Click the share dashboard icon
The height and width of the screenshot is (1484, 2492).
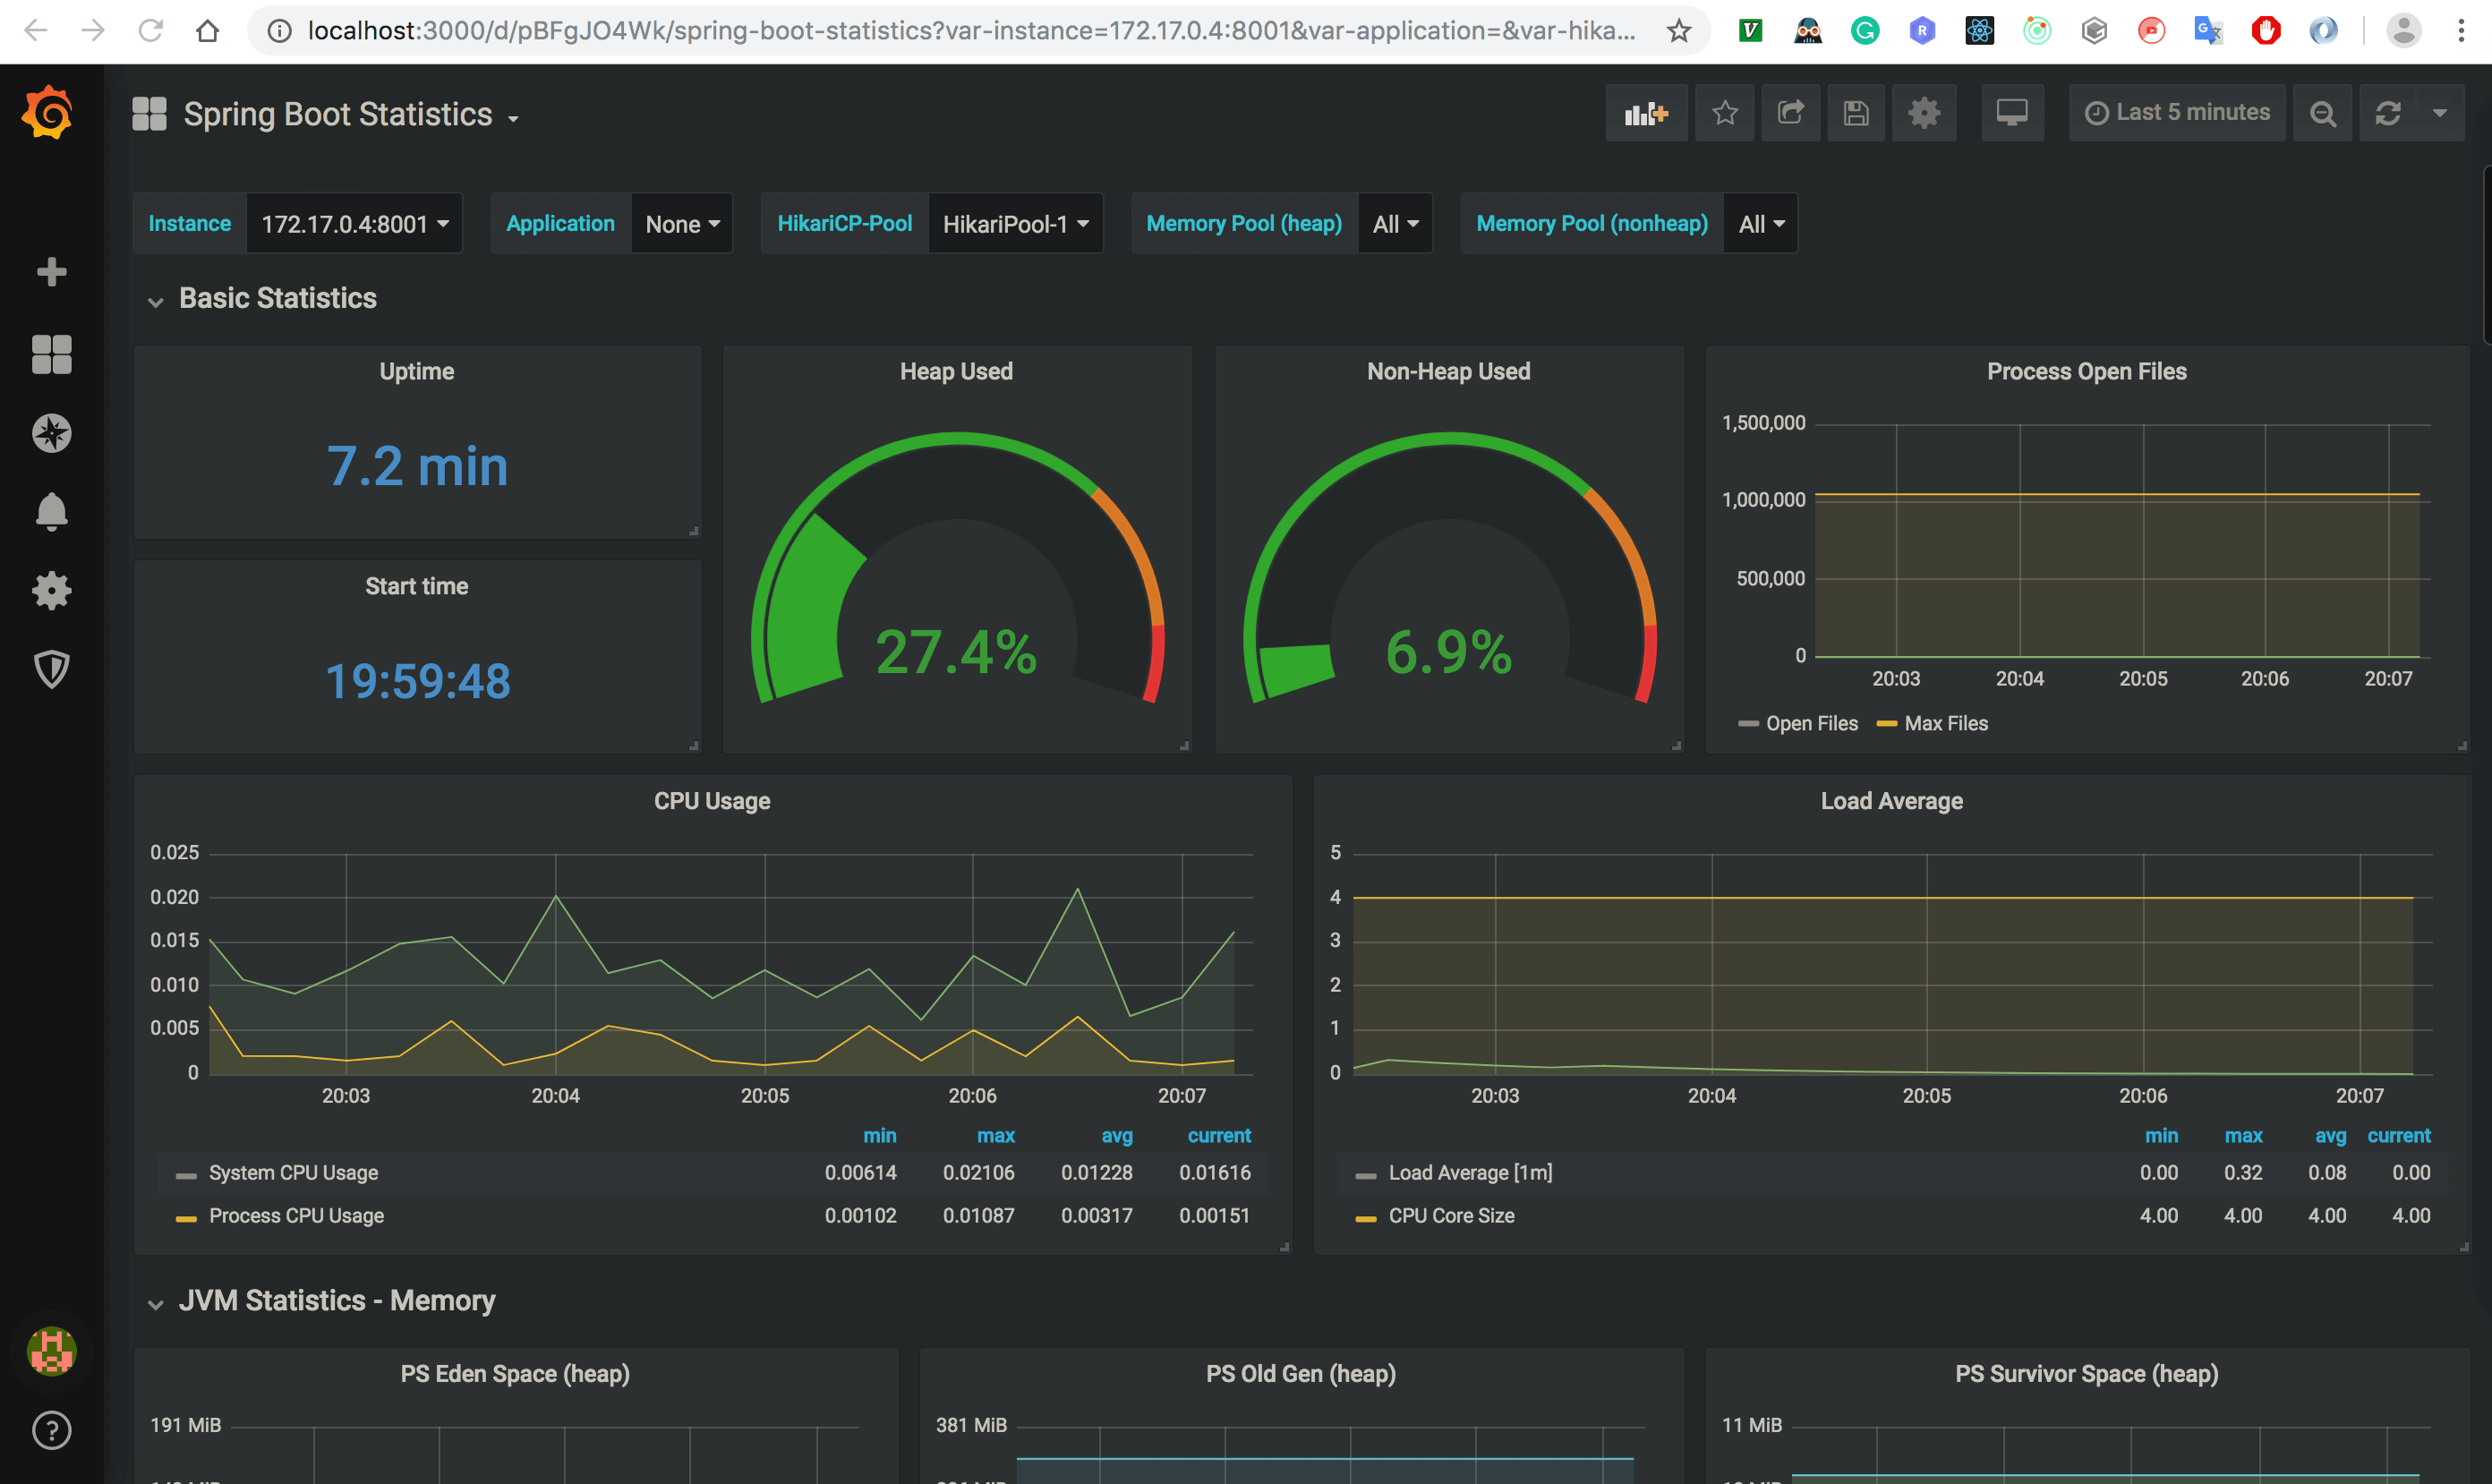(x=1791, y=113)
